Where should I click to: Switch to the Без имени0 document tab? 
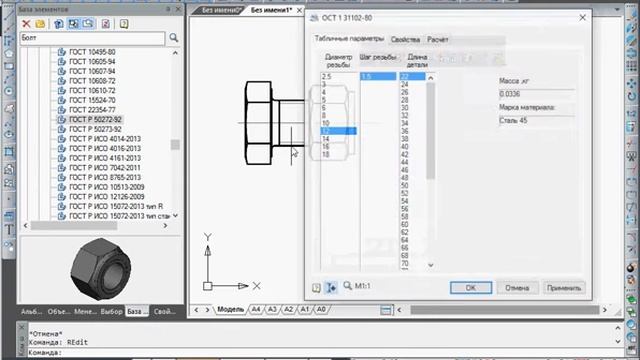coord(222,10)
